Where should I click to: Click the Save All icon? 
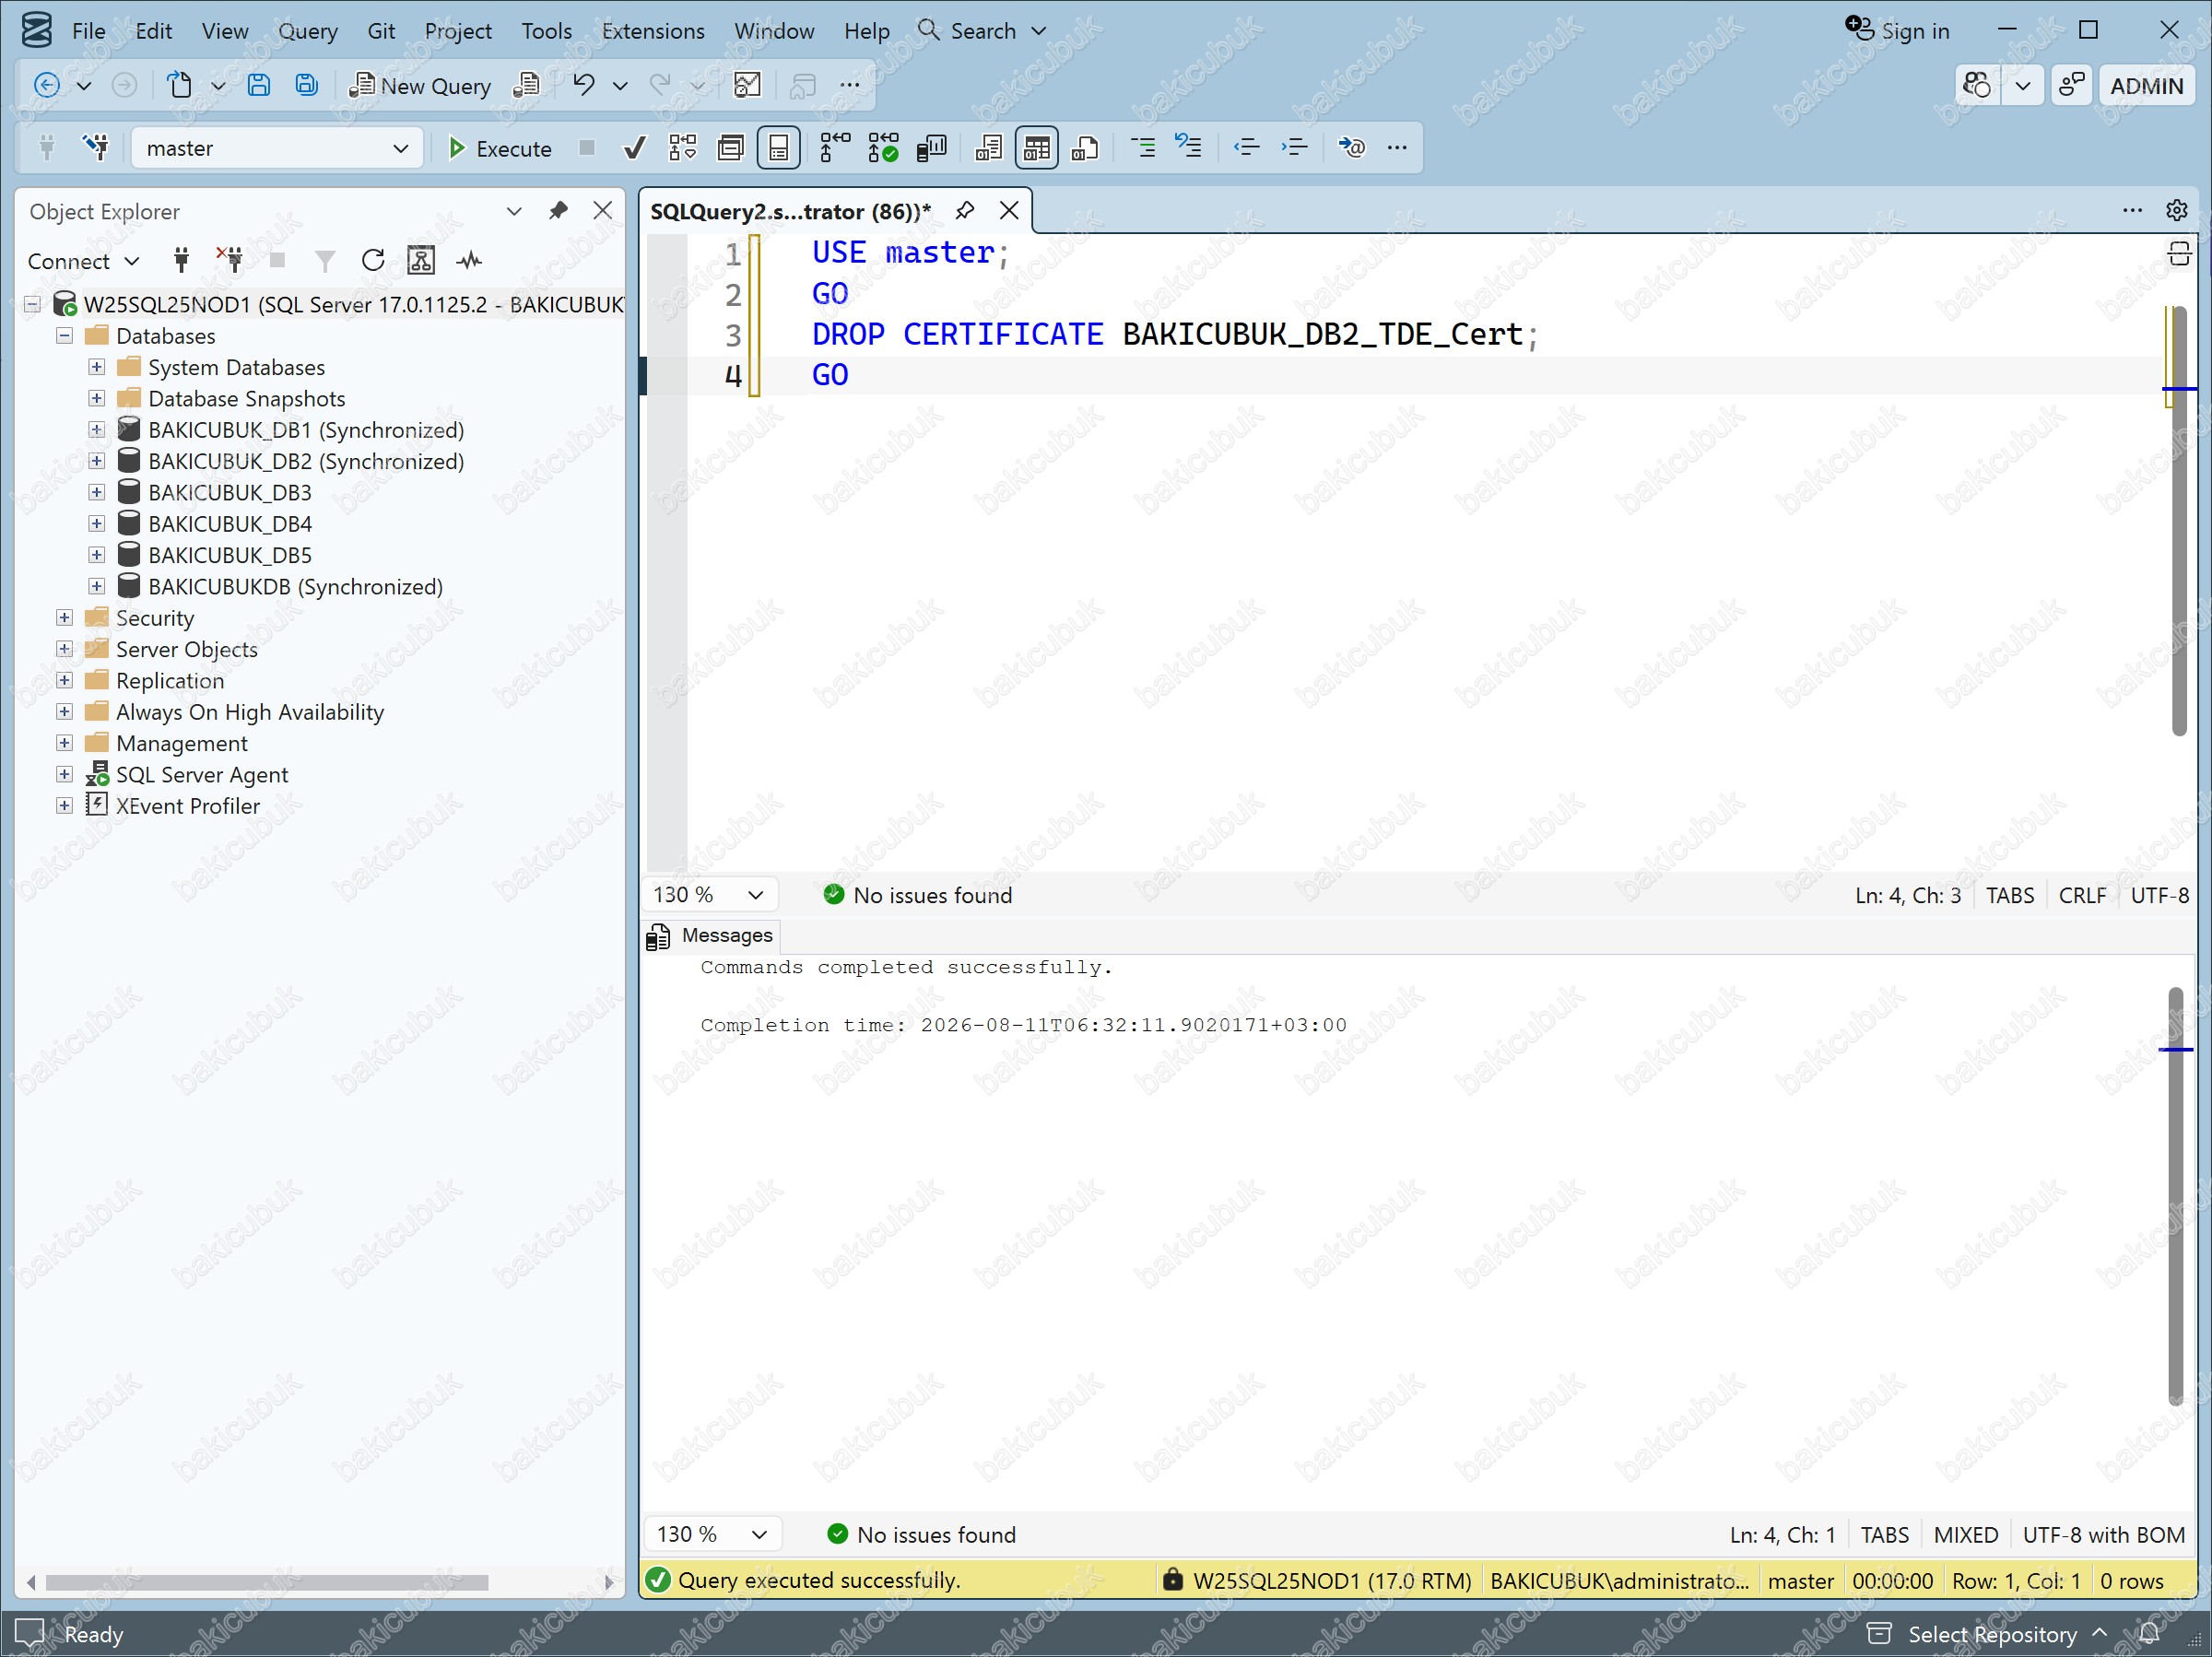pyautogui.click(x=306, y=85)
